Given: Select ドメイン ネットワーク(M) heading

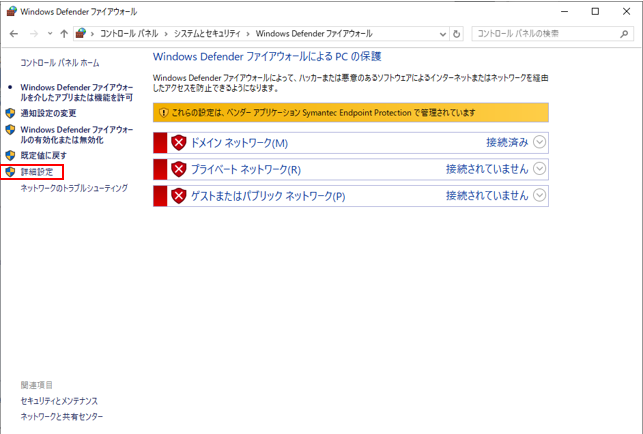Looking at the screenshot, I should (239, 143).
